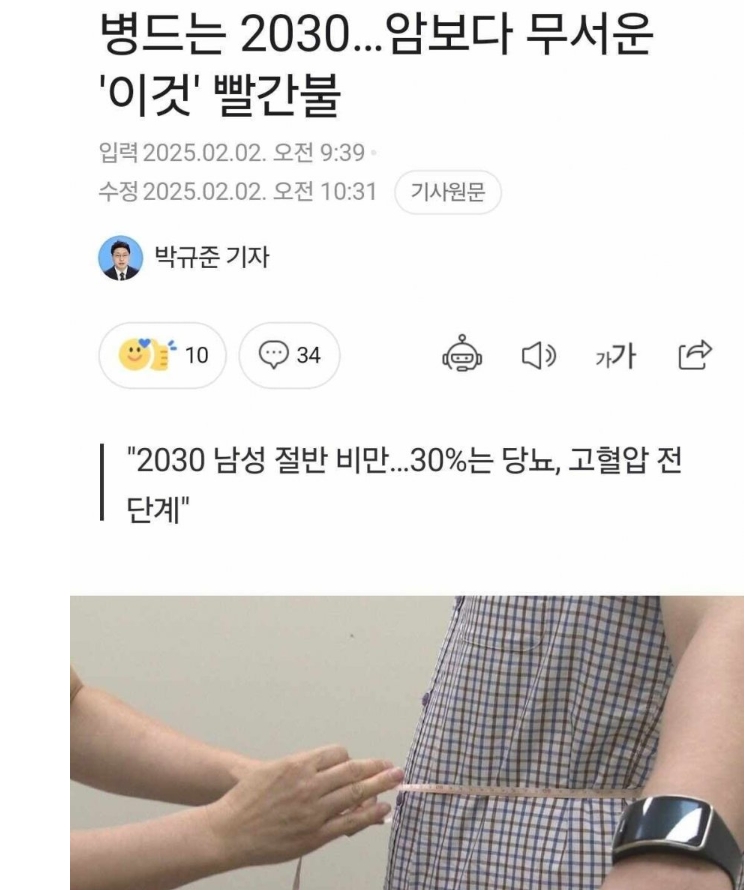Image resolution: width=752 pixels, height=890 pixels.
Task: Open the waist measurement article photo
Action: point(407,742)
